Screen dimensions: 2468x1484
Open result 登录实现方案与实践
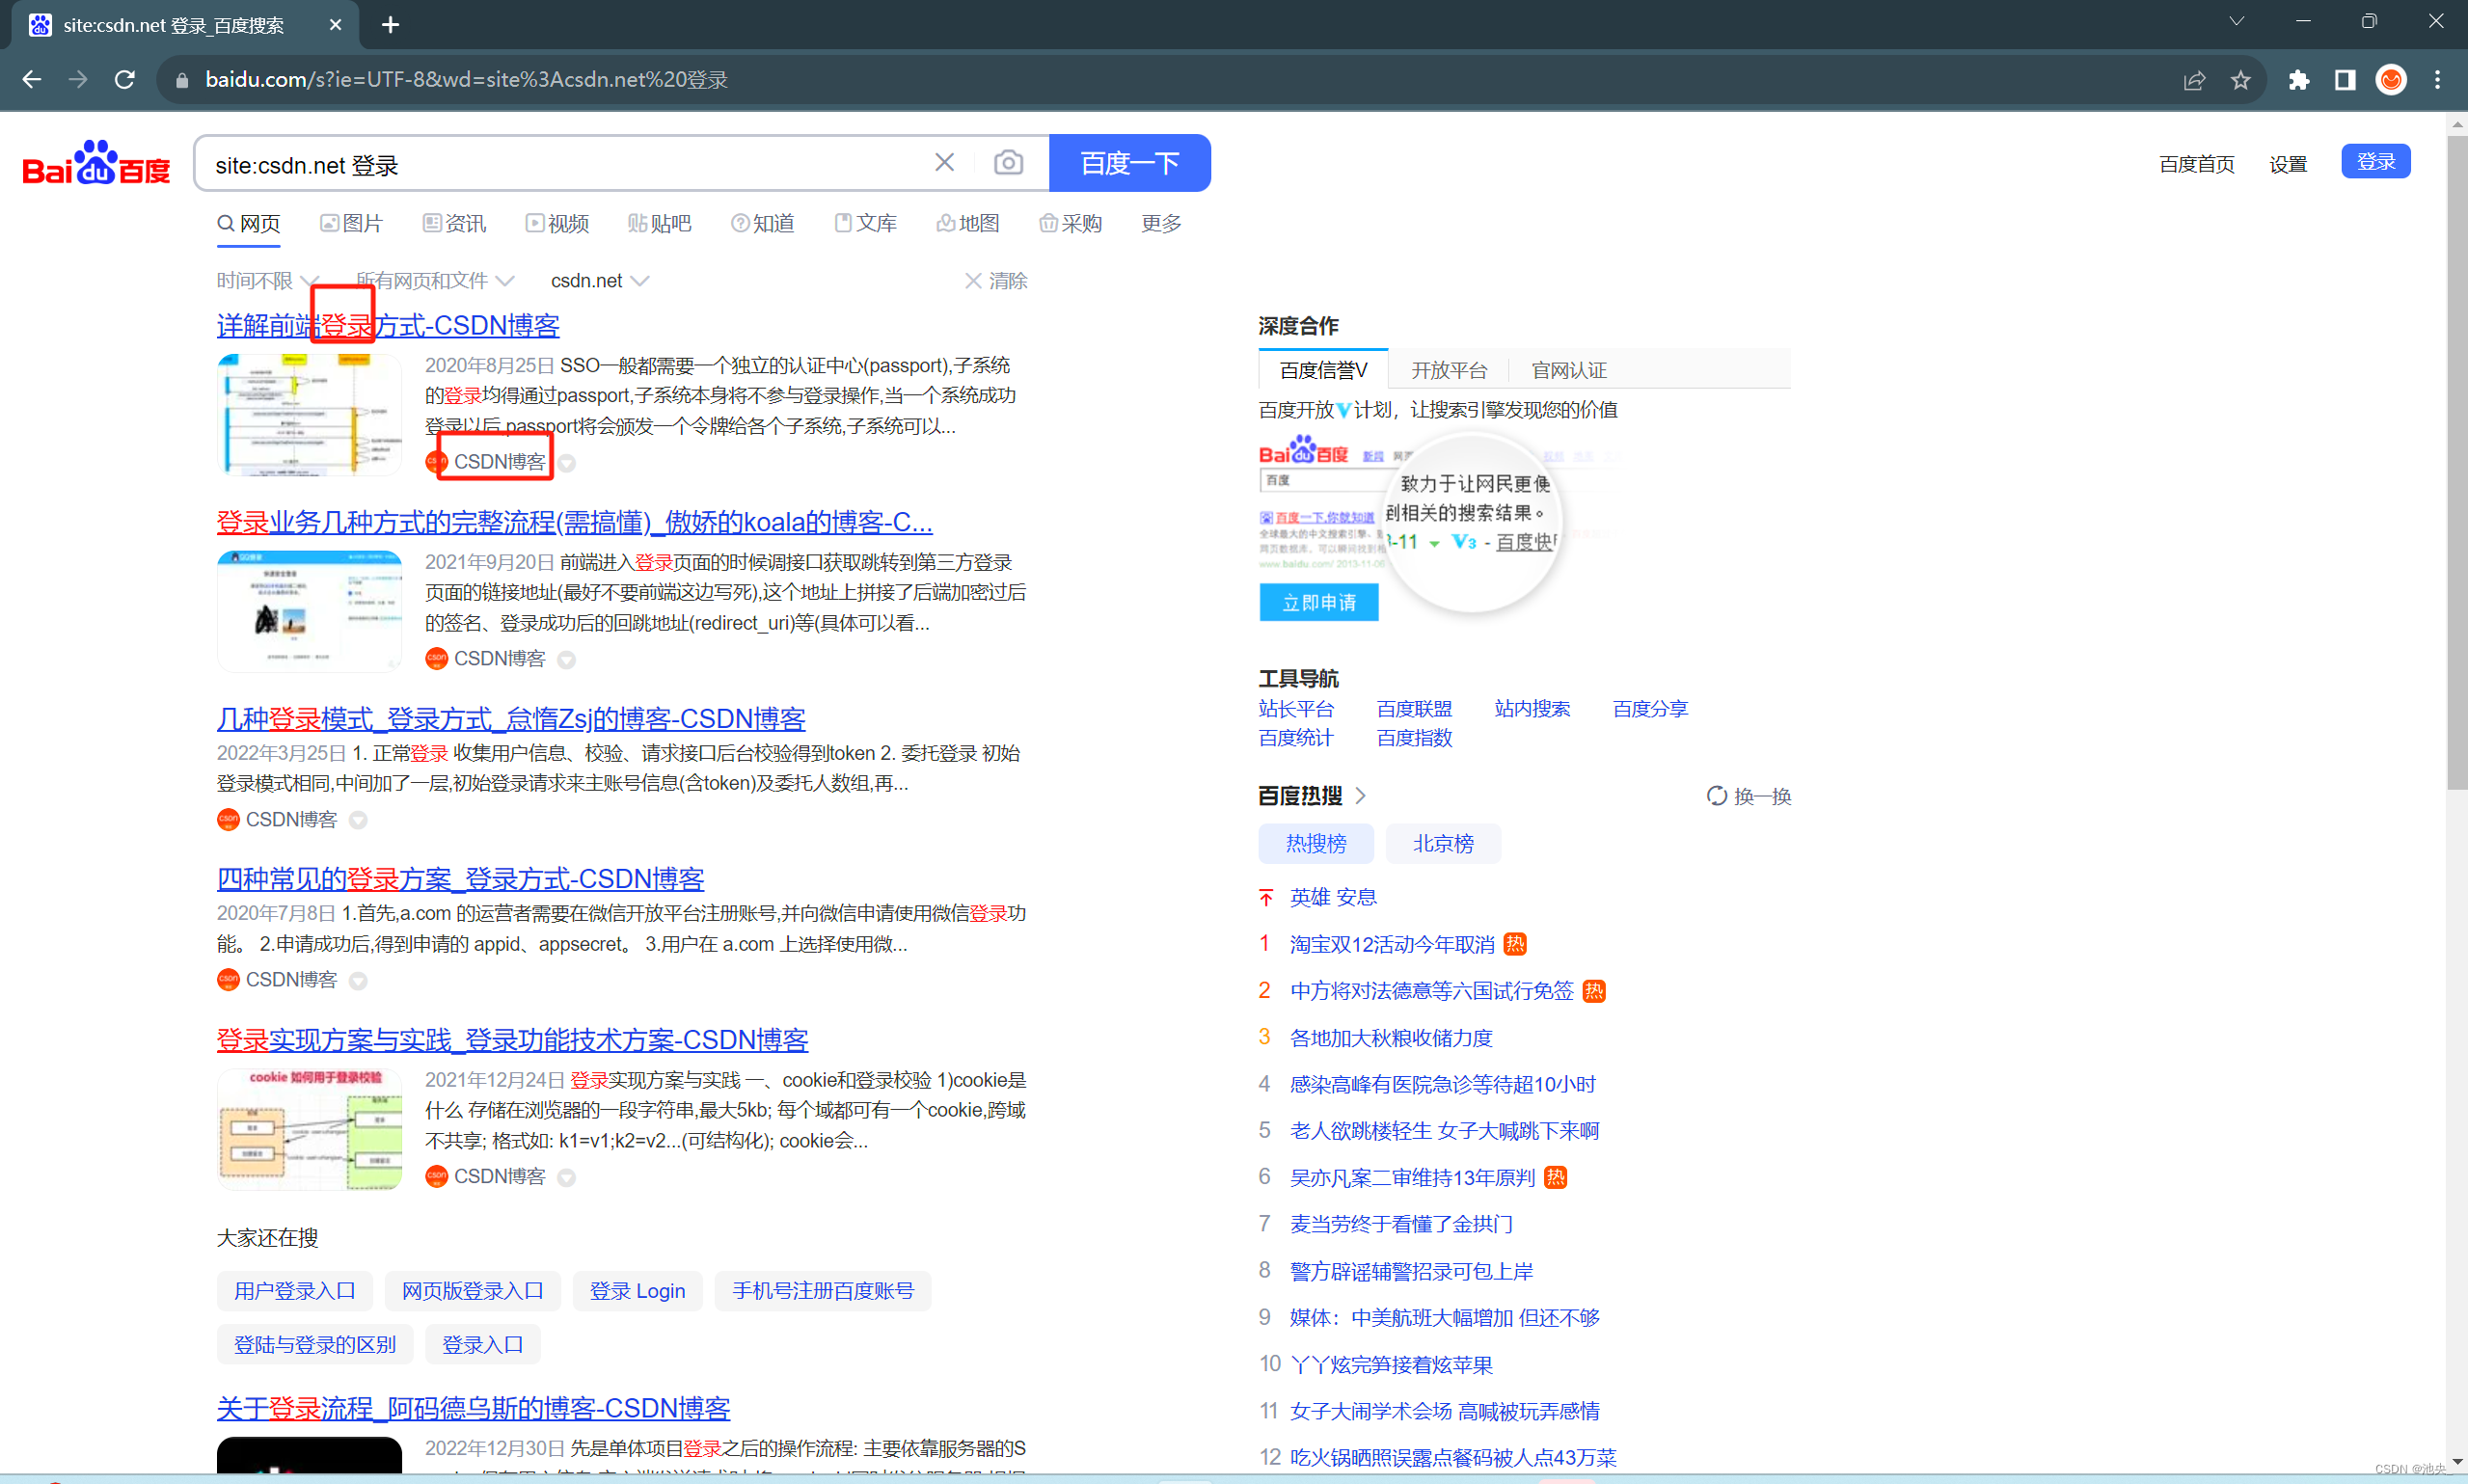[512, 1039]
